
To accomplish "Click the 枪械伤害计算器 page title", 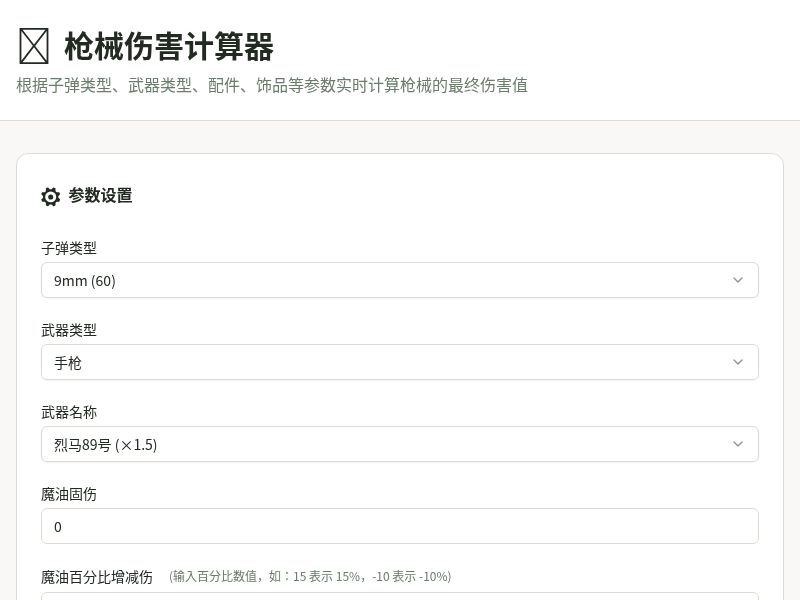I will point(169,47).
